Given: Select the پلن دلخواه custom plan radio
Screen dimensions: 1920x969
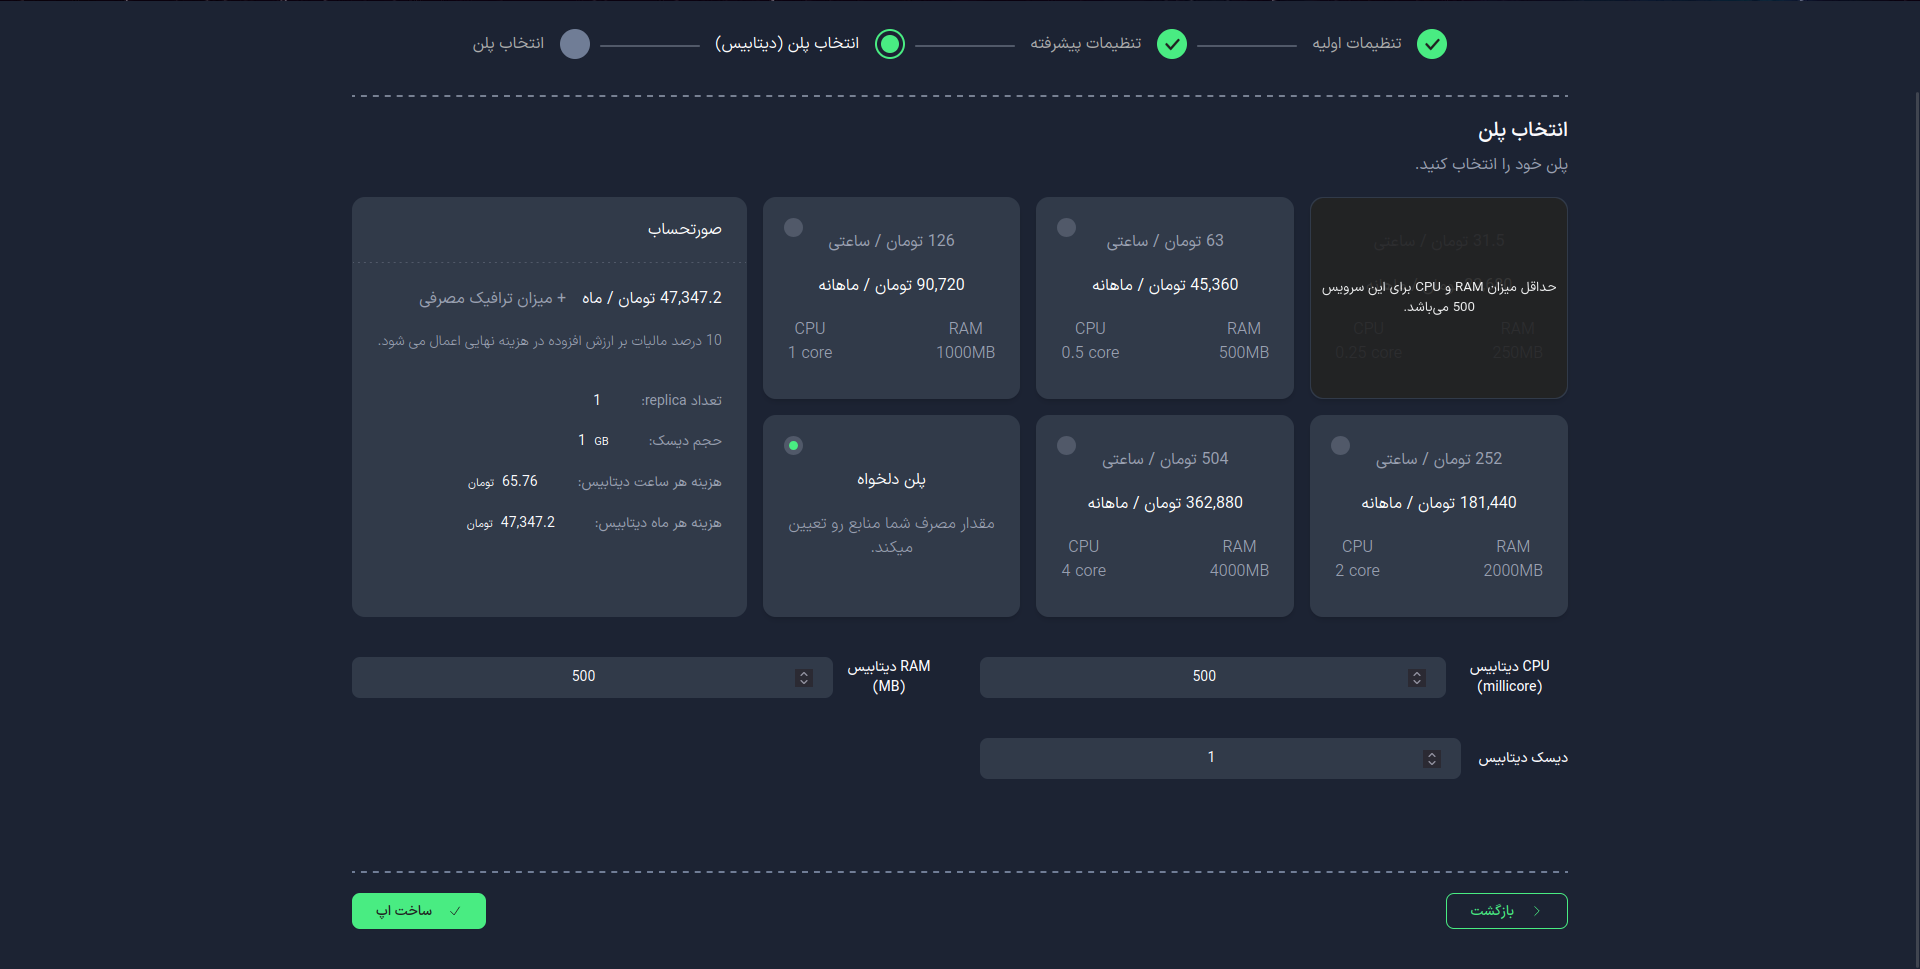Looking at the screenshot, I should [x=794, y=445].
